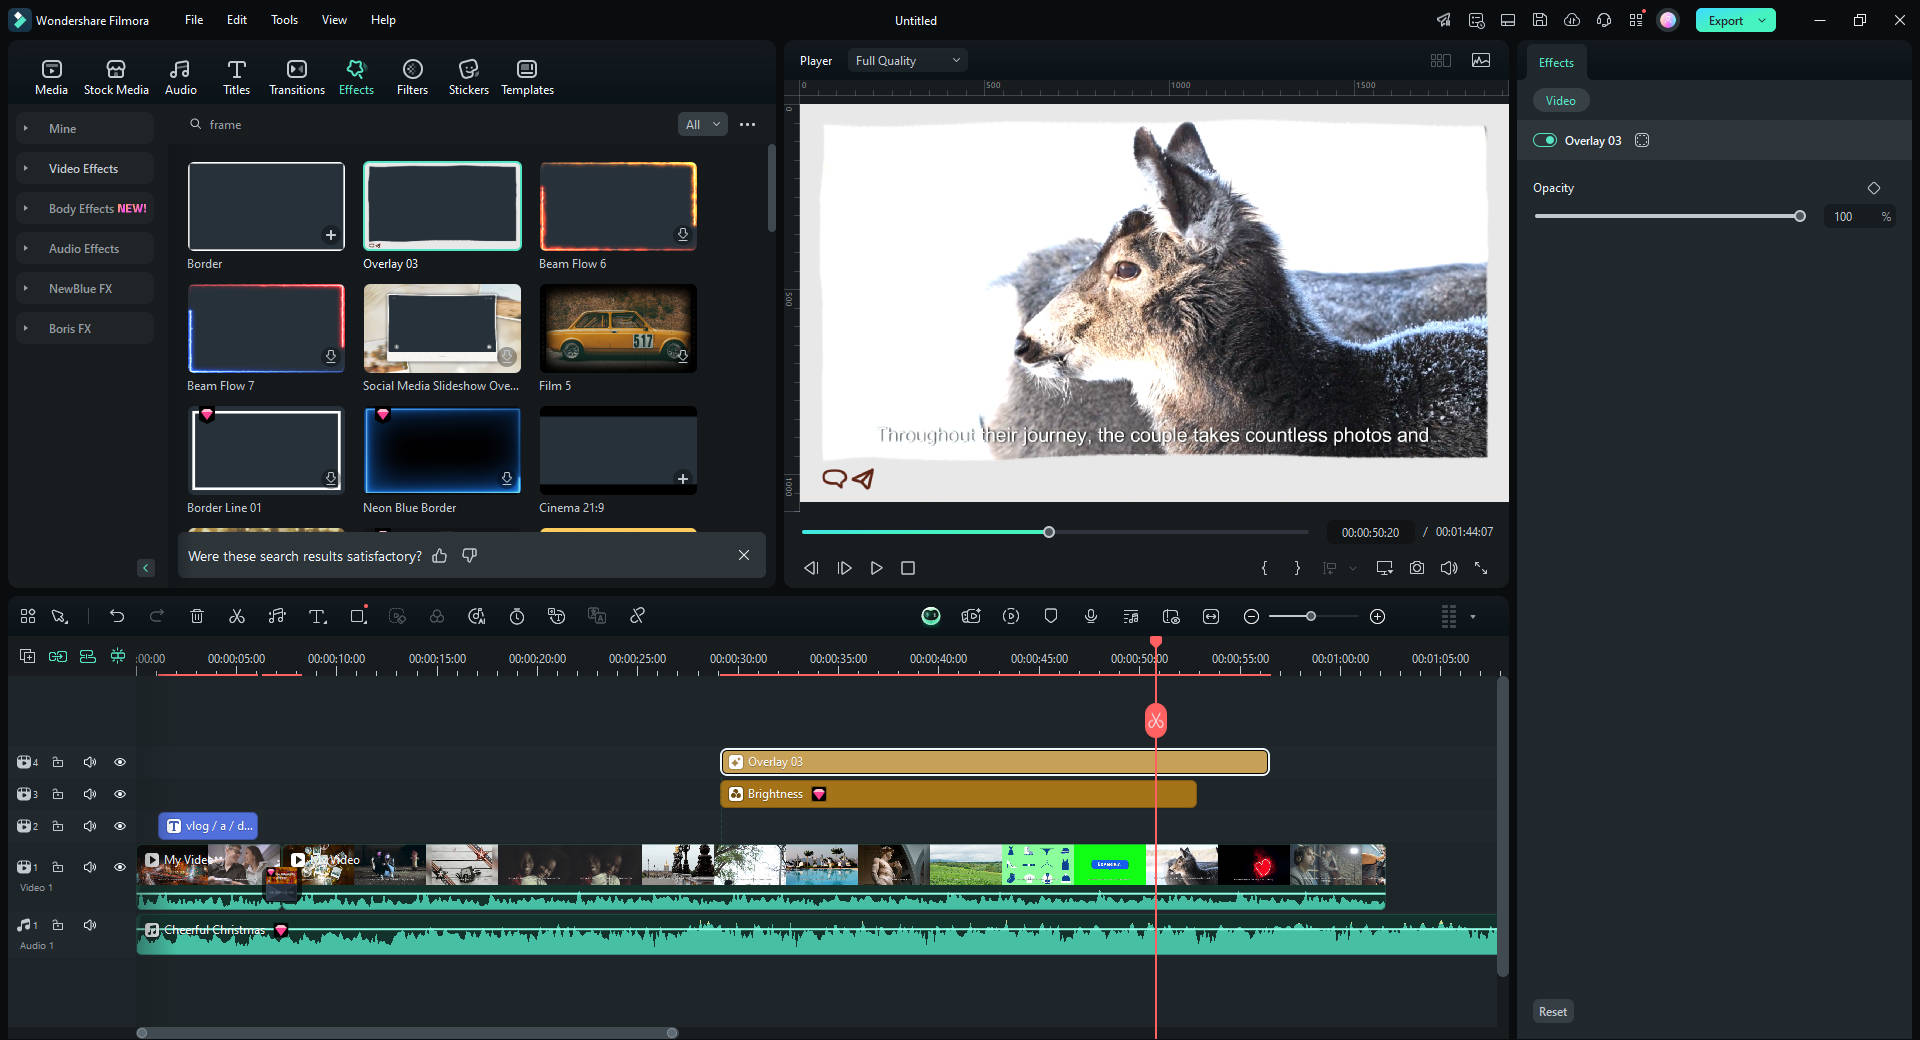1920x1040 pixels.
Task: Click the Split scissors icon in timeline toolbar
Action: (237, 616)
